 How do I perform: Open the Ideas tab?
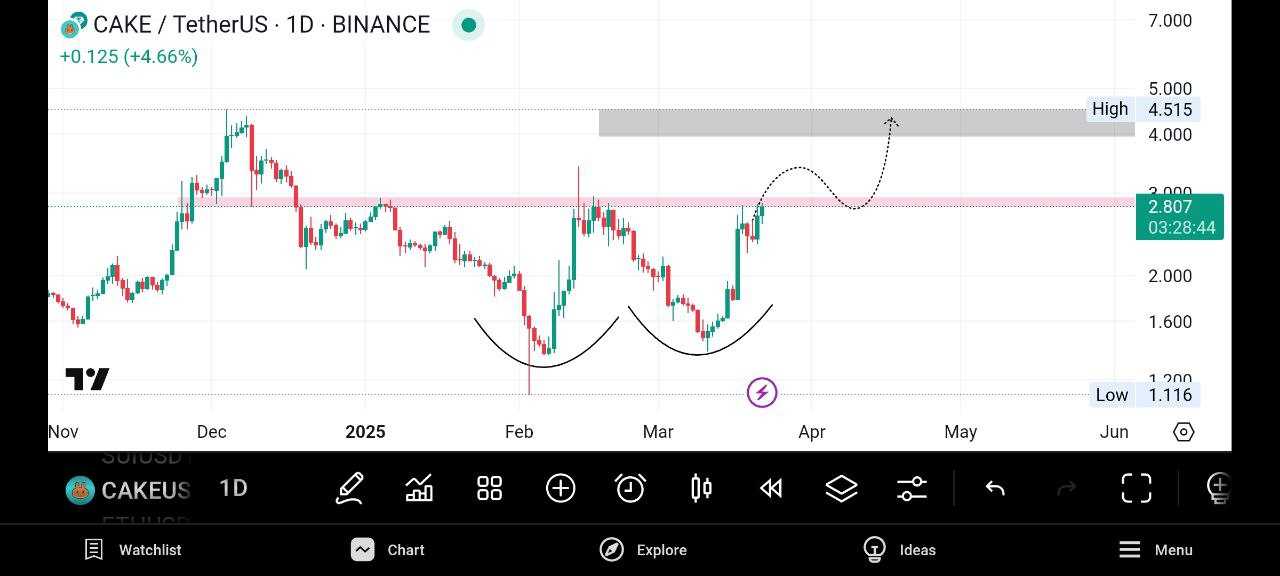(x=899, y=550)
